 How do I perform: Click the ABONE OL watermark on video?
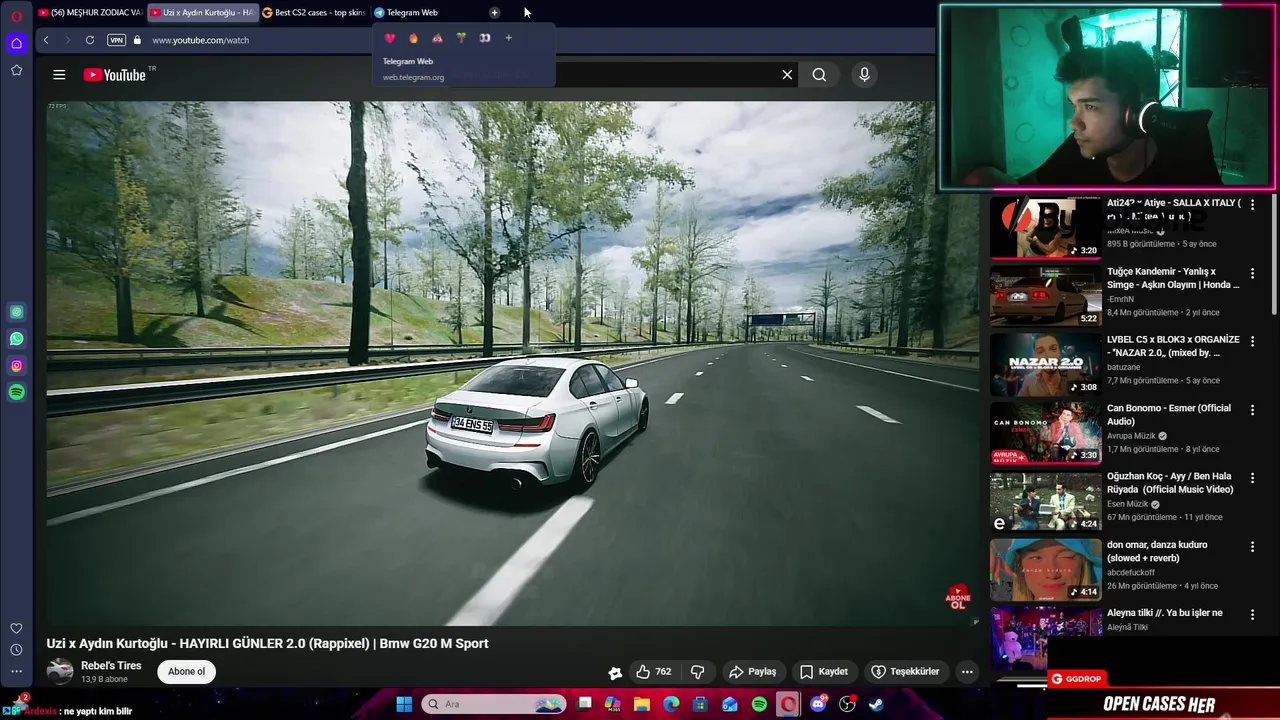[958, 598]
